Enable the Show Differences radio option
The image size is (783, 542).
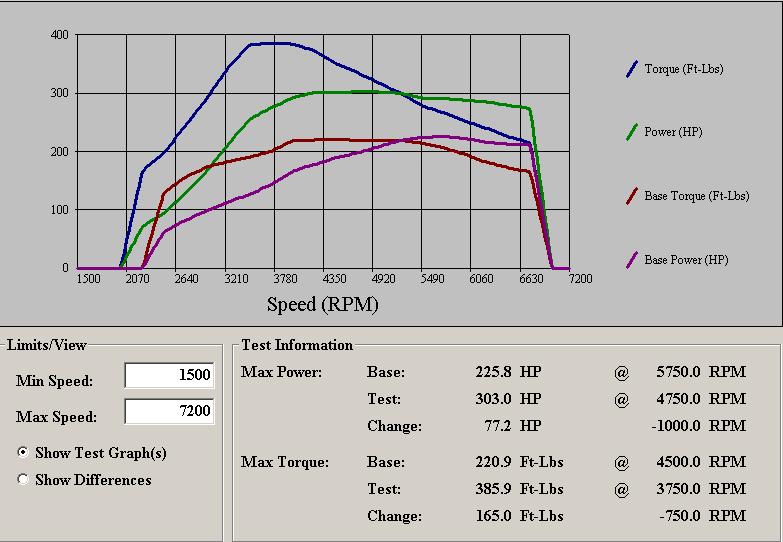[x=23, y=480]
